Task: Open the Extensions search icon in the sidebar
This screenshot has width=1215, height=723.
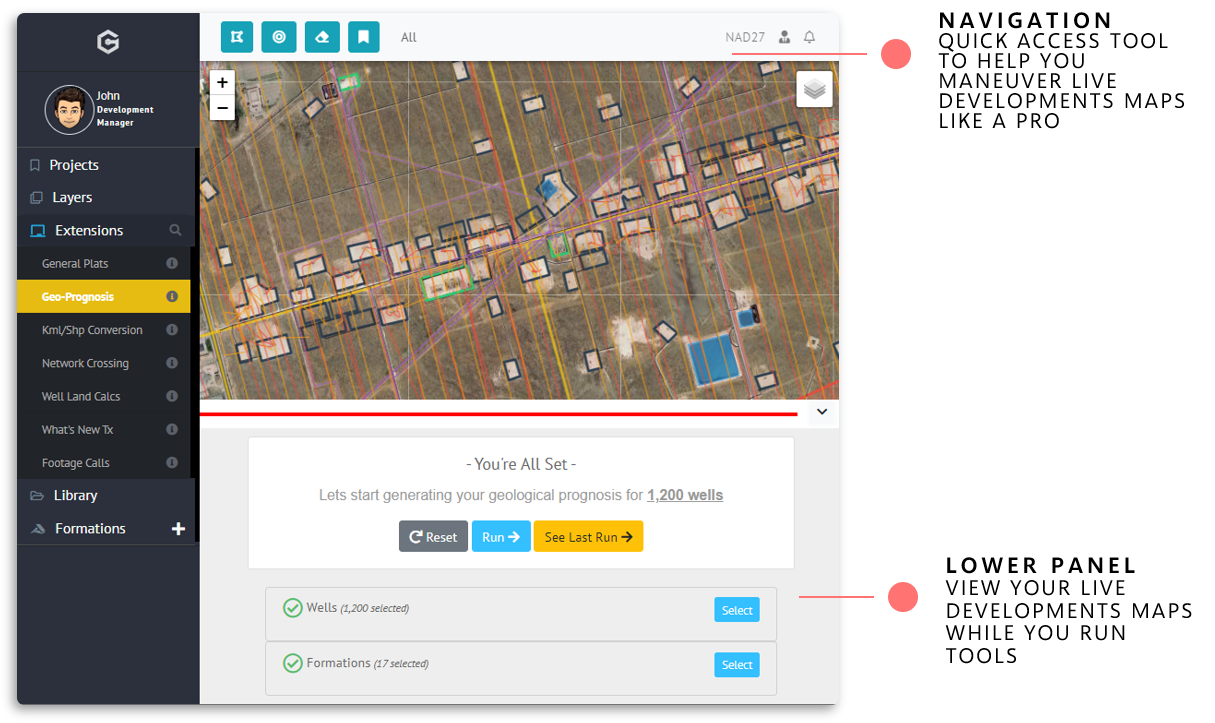Action: (176, 229)
